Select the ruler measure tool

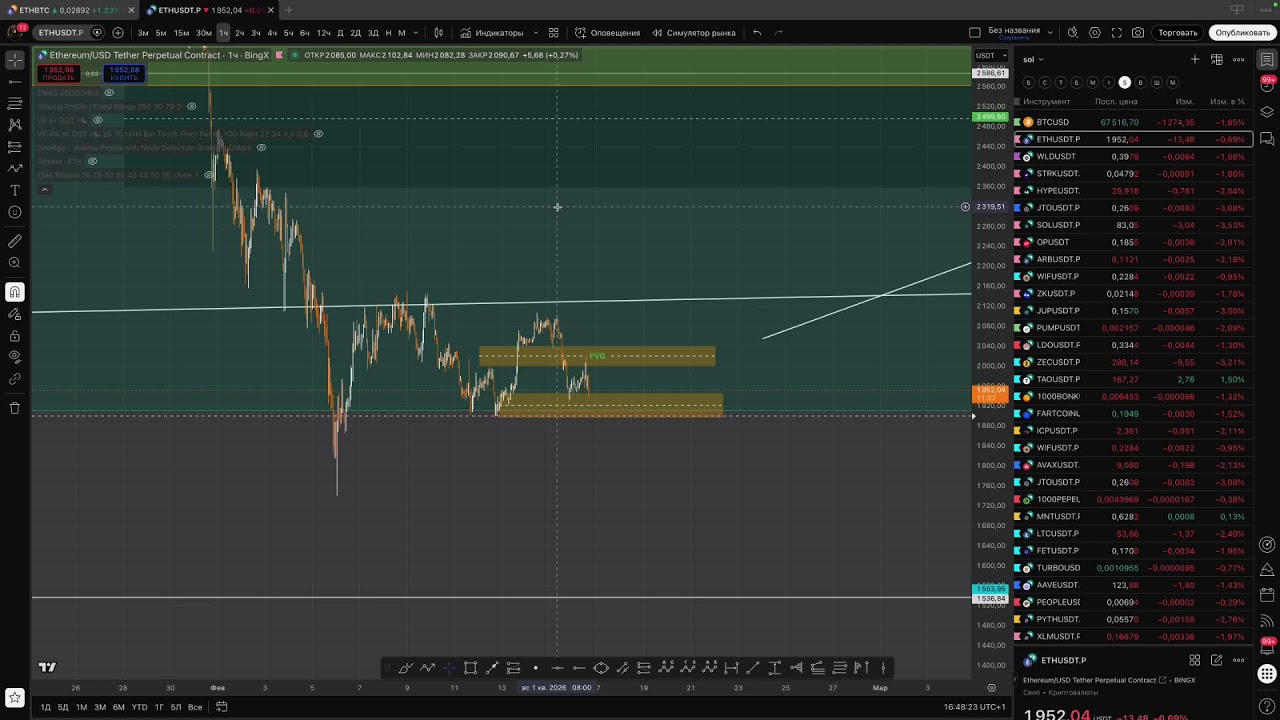(15, 241)
